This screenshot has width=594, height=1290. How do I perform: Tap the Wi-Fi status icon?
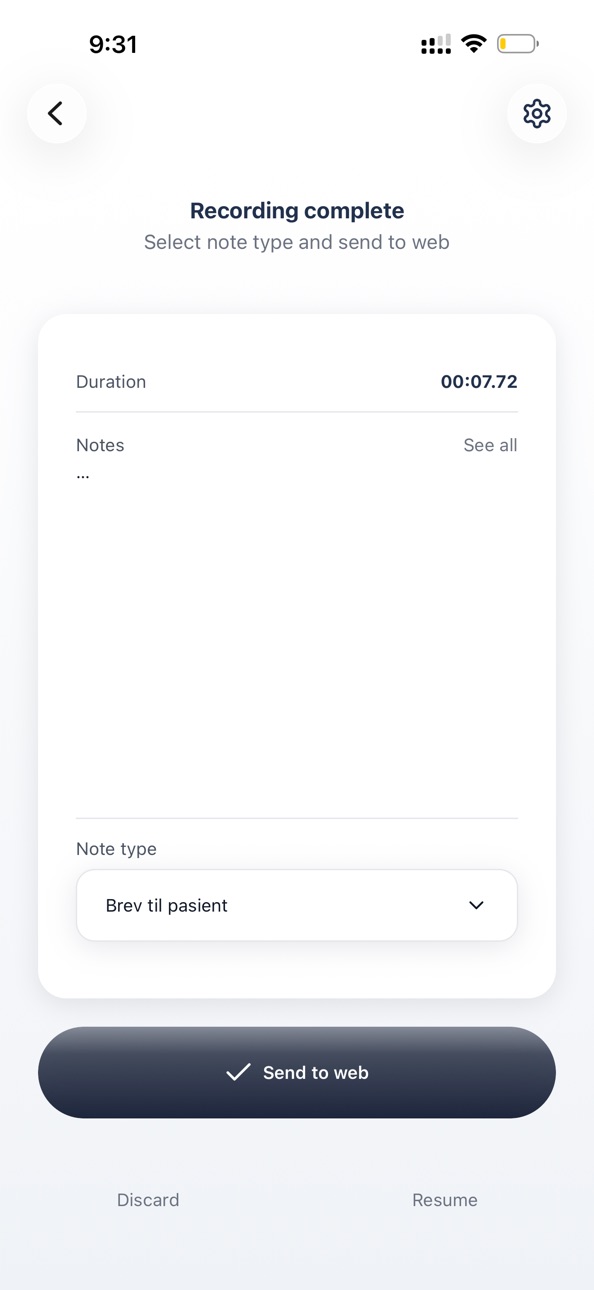click(474, 44)
